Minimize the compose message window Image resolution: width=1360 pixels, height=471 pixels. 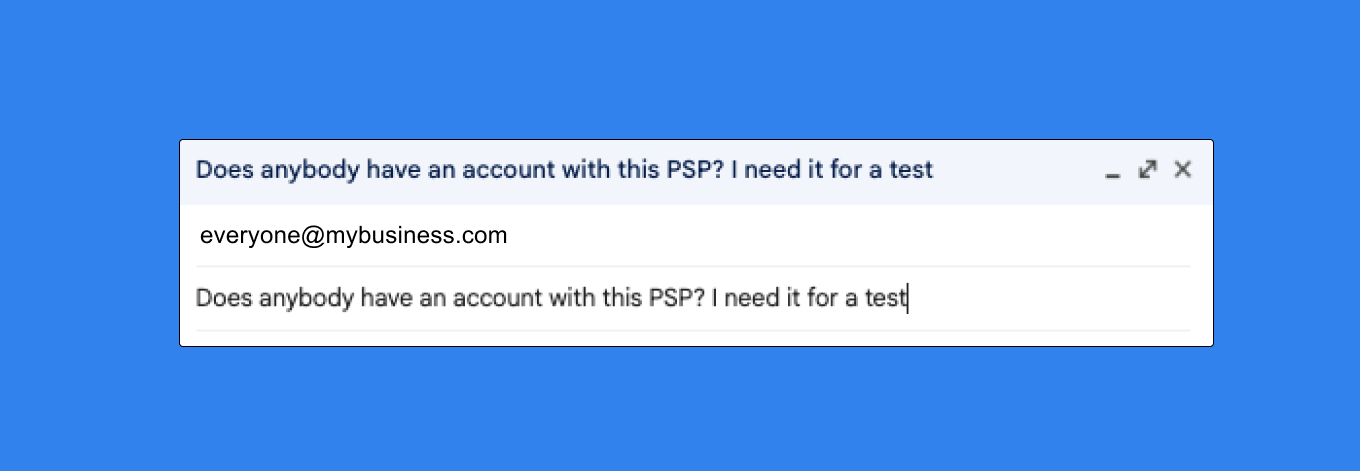[1112, 172]
